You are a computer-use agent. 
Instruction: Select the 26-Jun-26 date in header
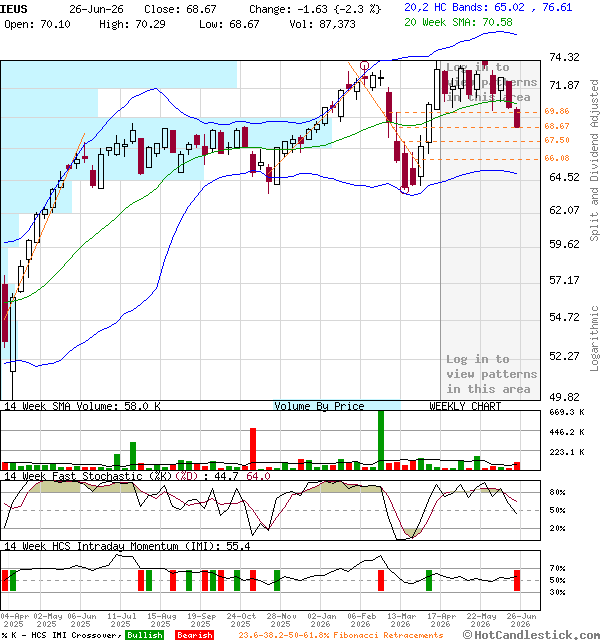pos(96,9)
